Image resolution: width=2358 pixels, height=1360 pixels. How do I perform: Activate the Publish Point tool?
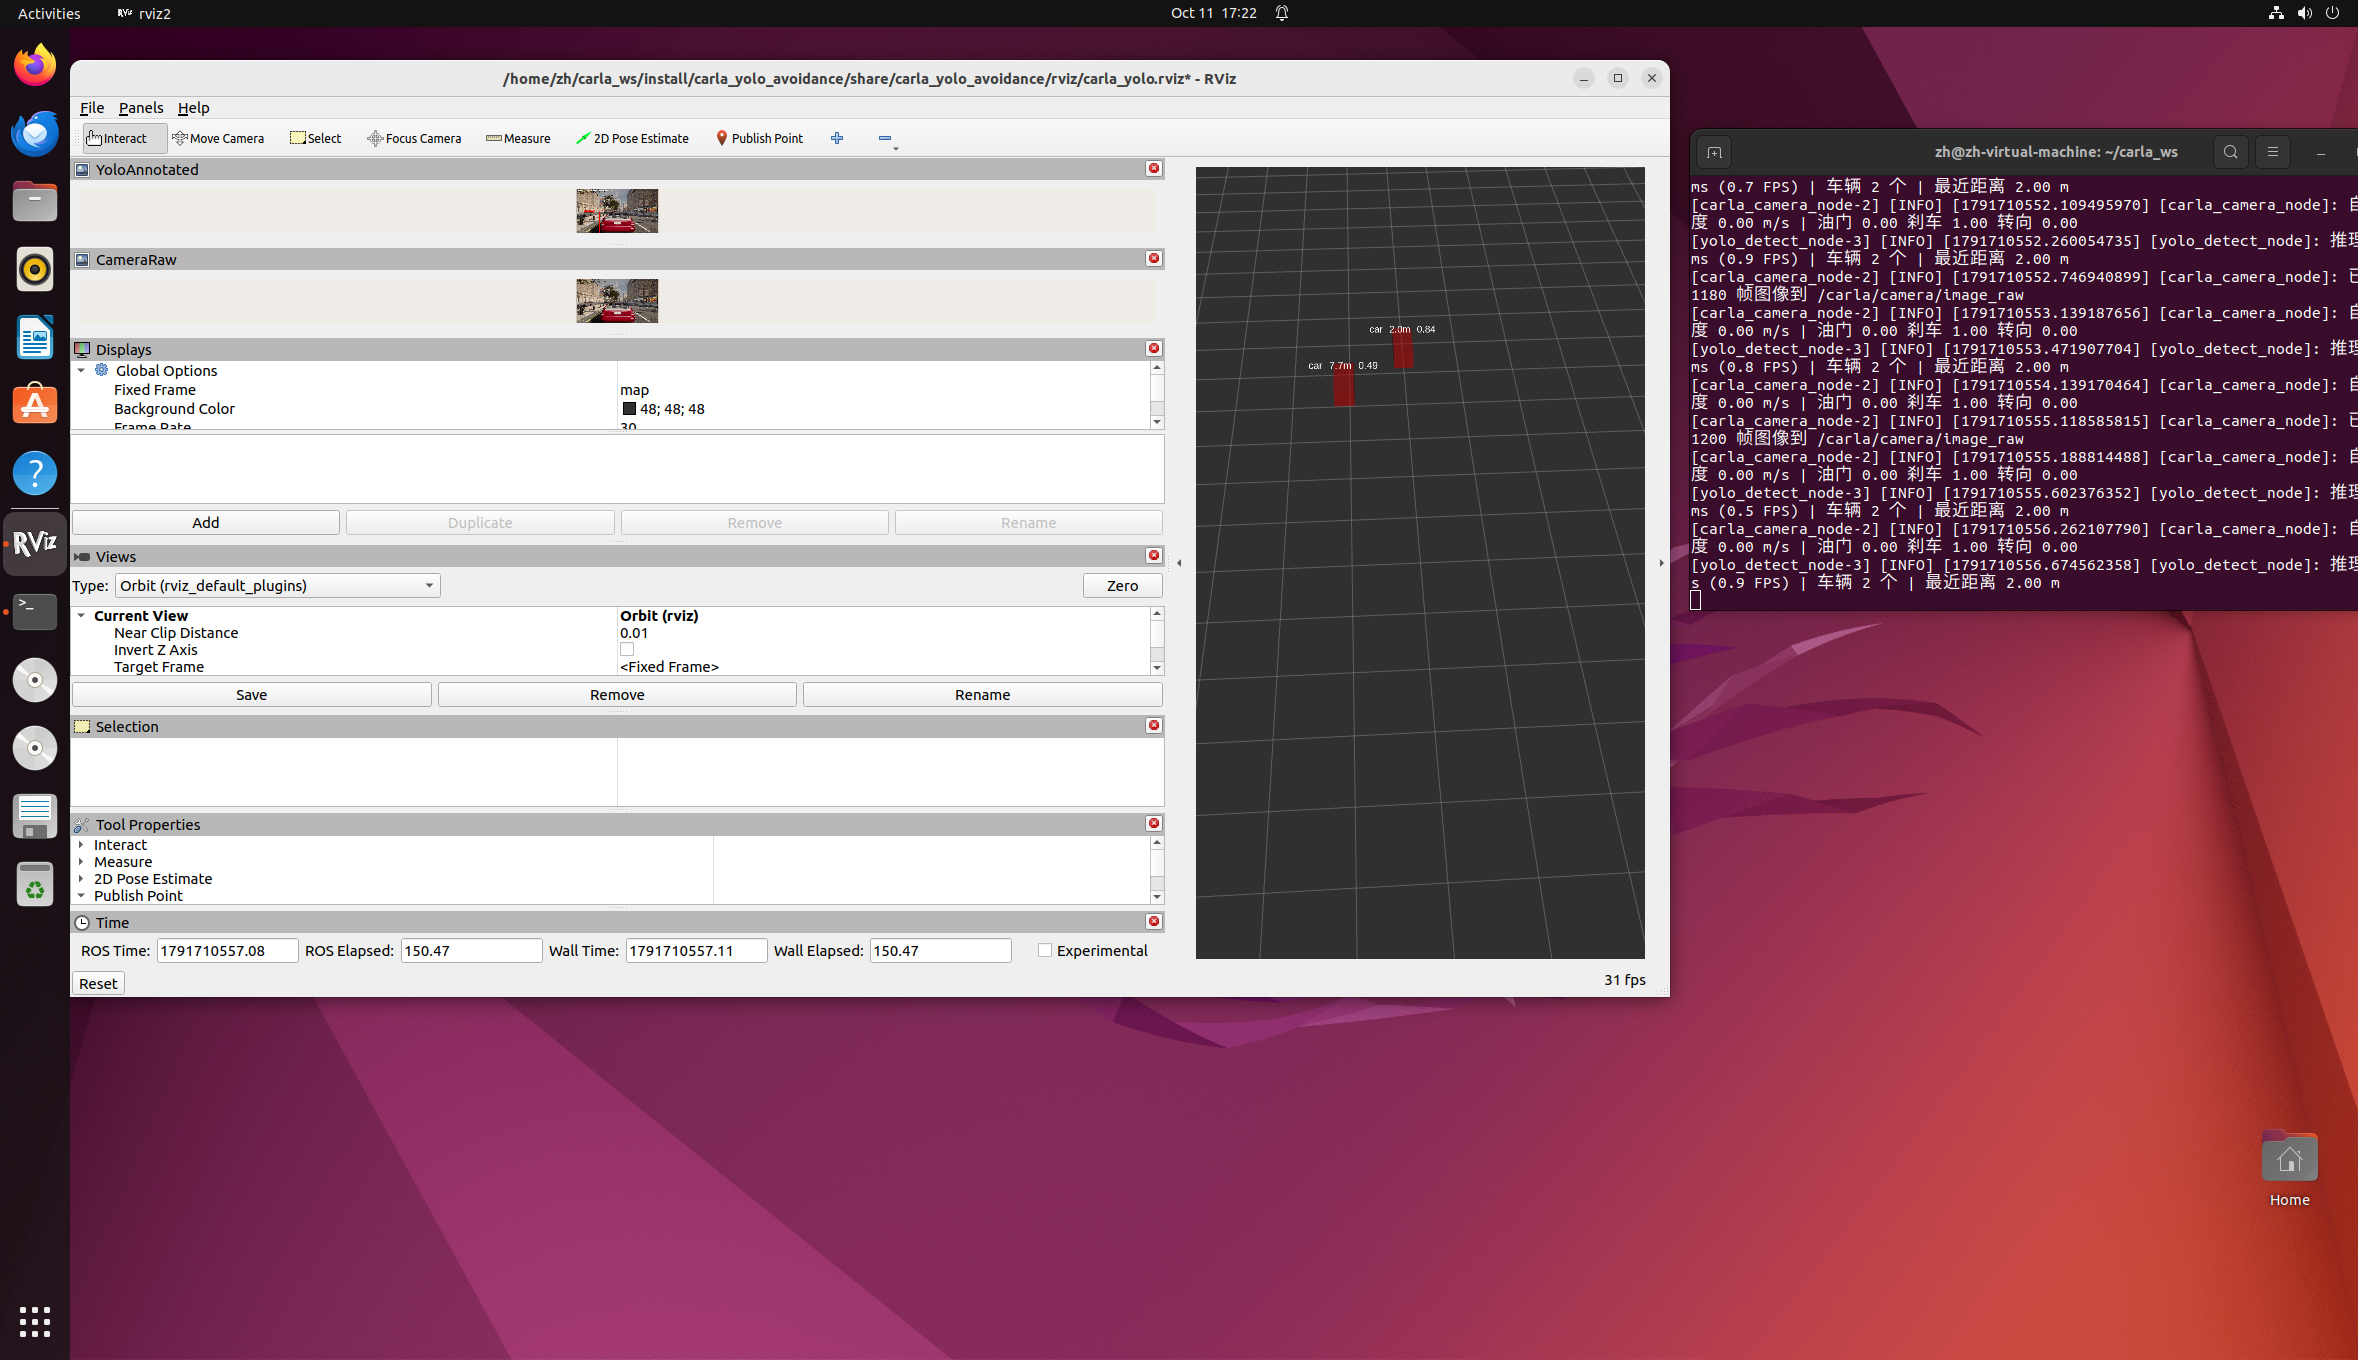(x=759, y=138)
